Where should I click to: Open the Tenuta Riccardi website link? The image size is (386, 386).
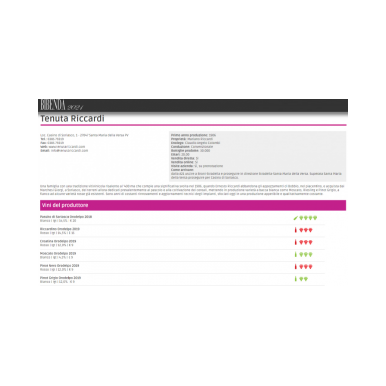67,147
